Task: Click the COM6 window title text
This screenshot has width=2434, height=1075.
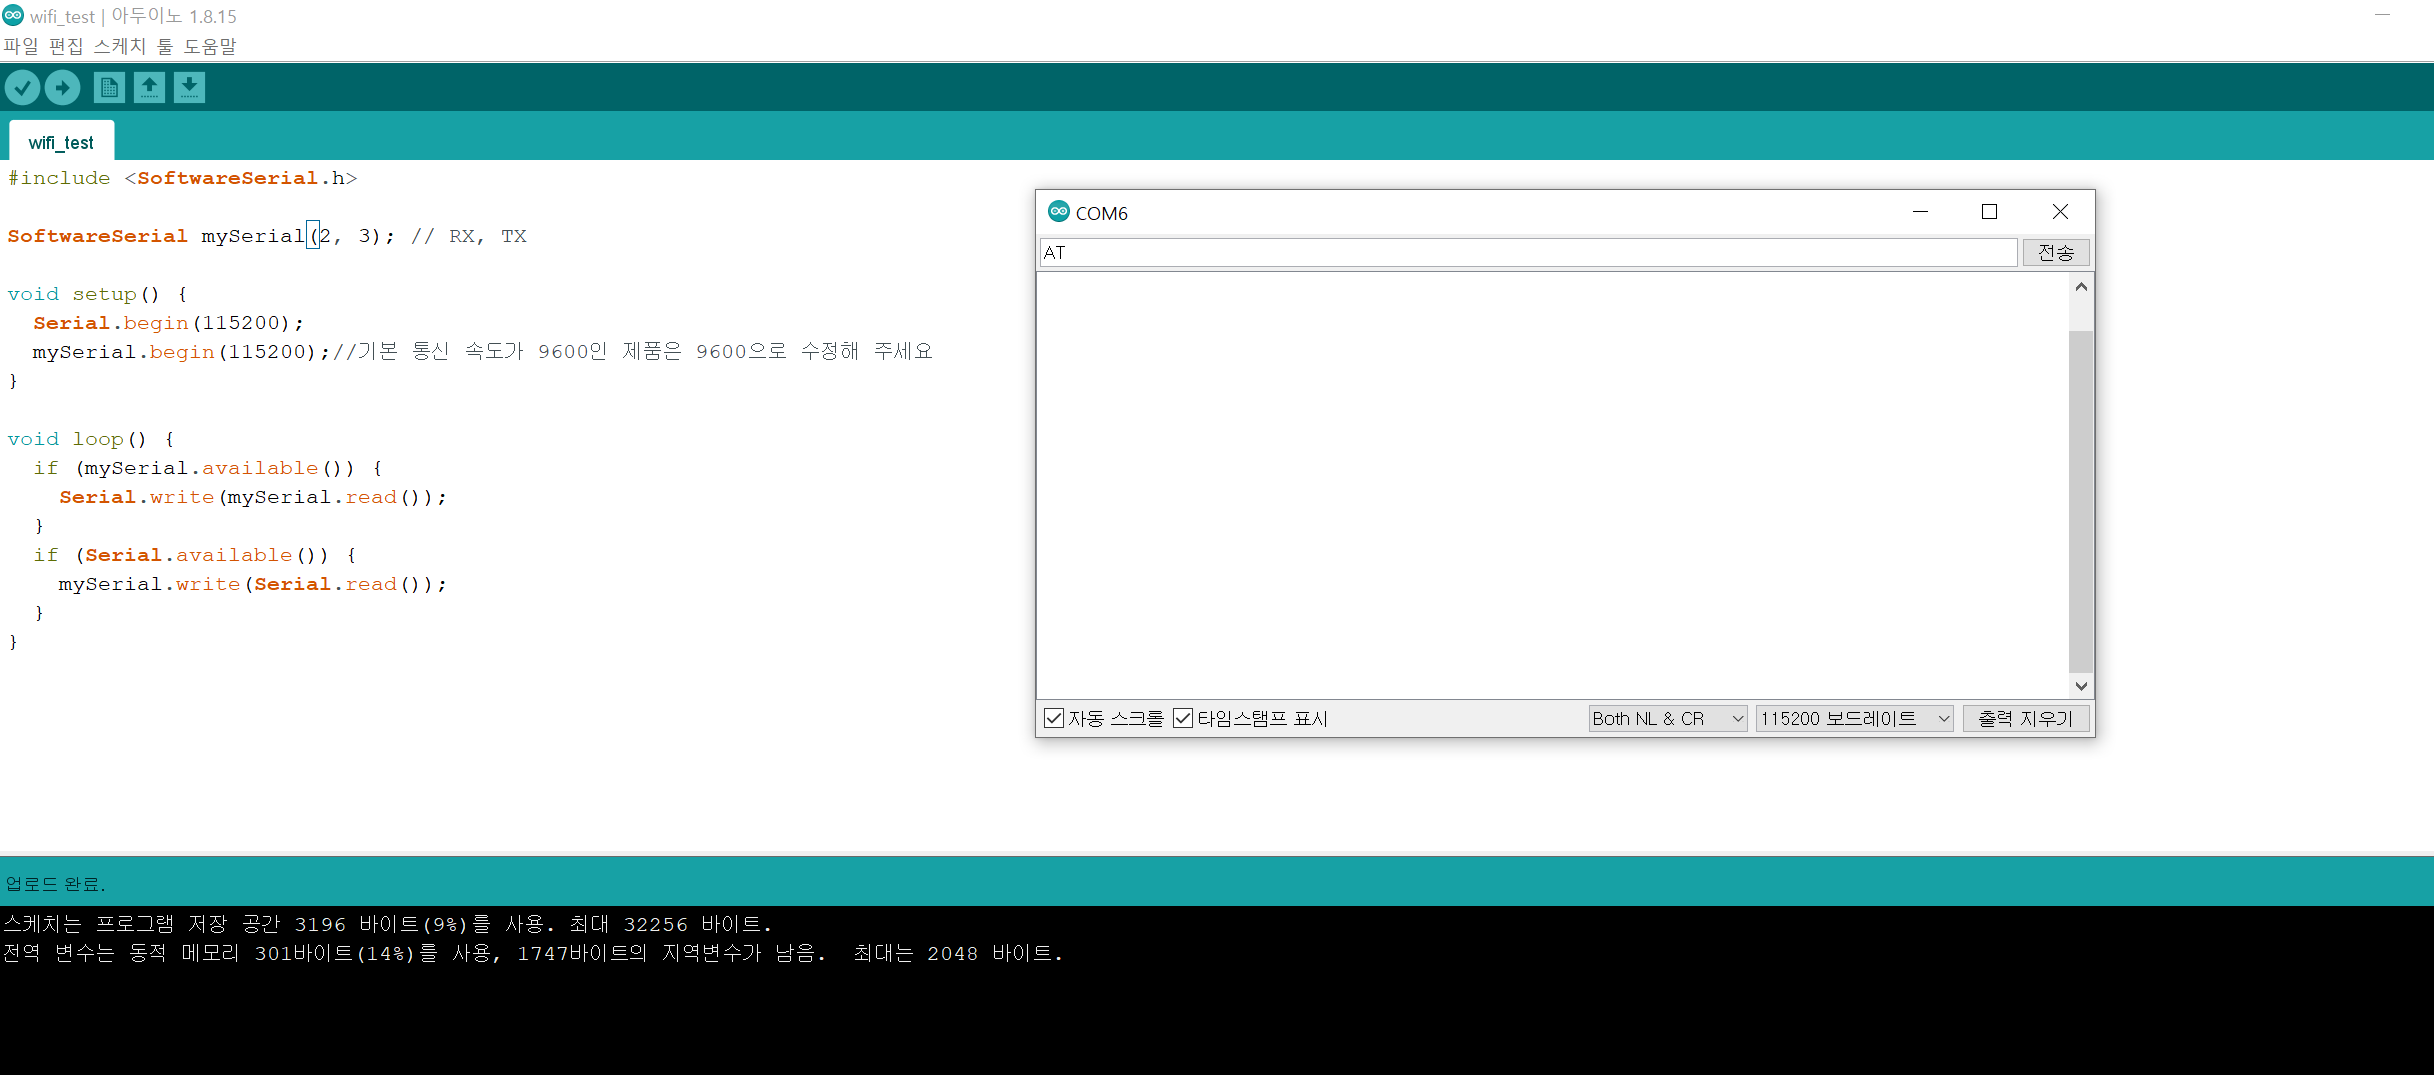Action: click(1101, 213)
